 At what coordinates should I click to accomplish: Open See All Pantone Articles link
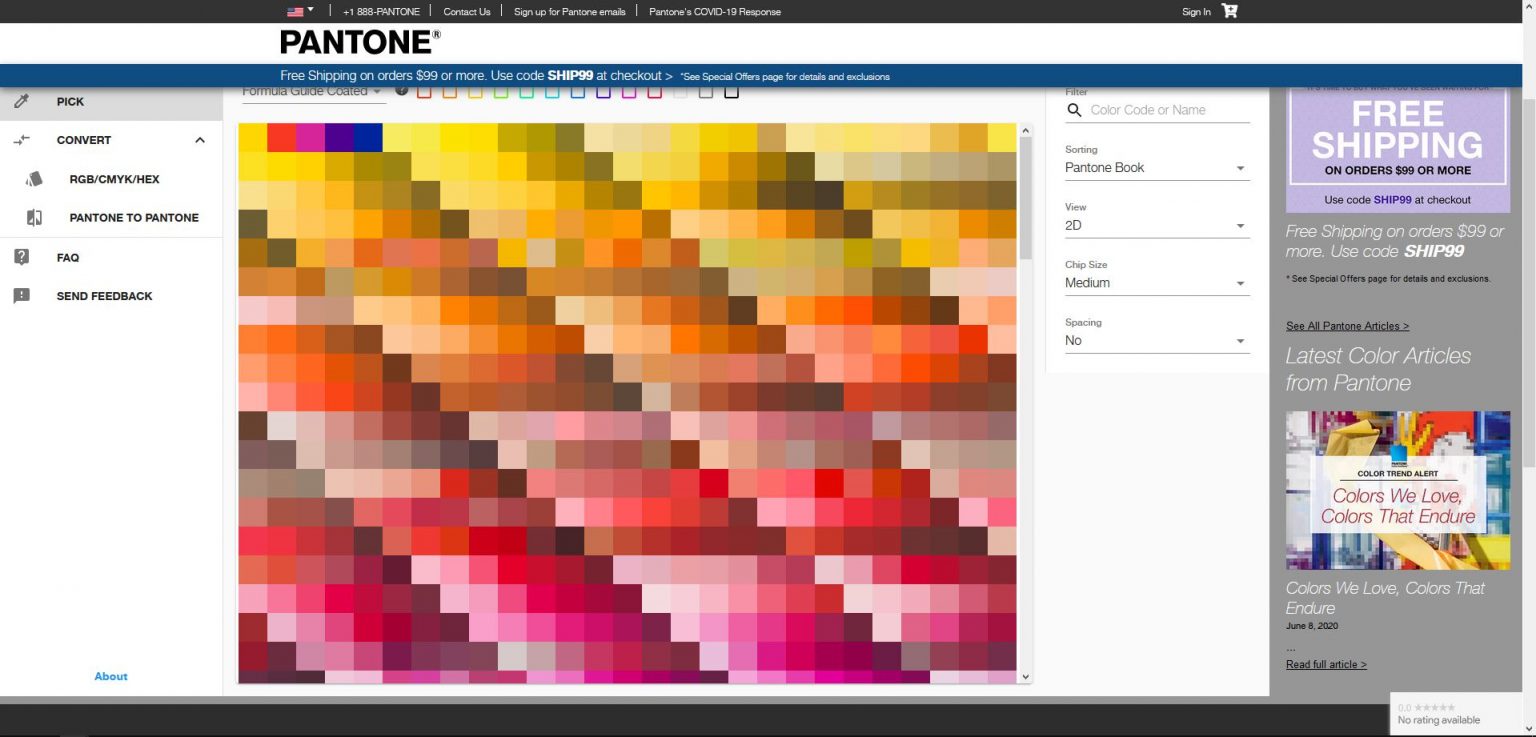(x=1347, y=326)
